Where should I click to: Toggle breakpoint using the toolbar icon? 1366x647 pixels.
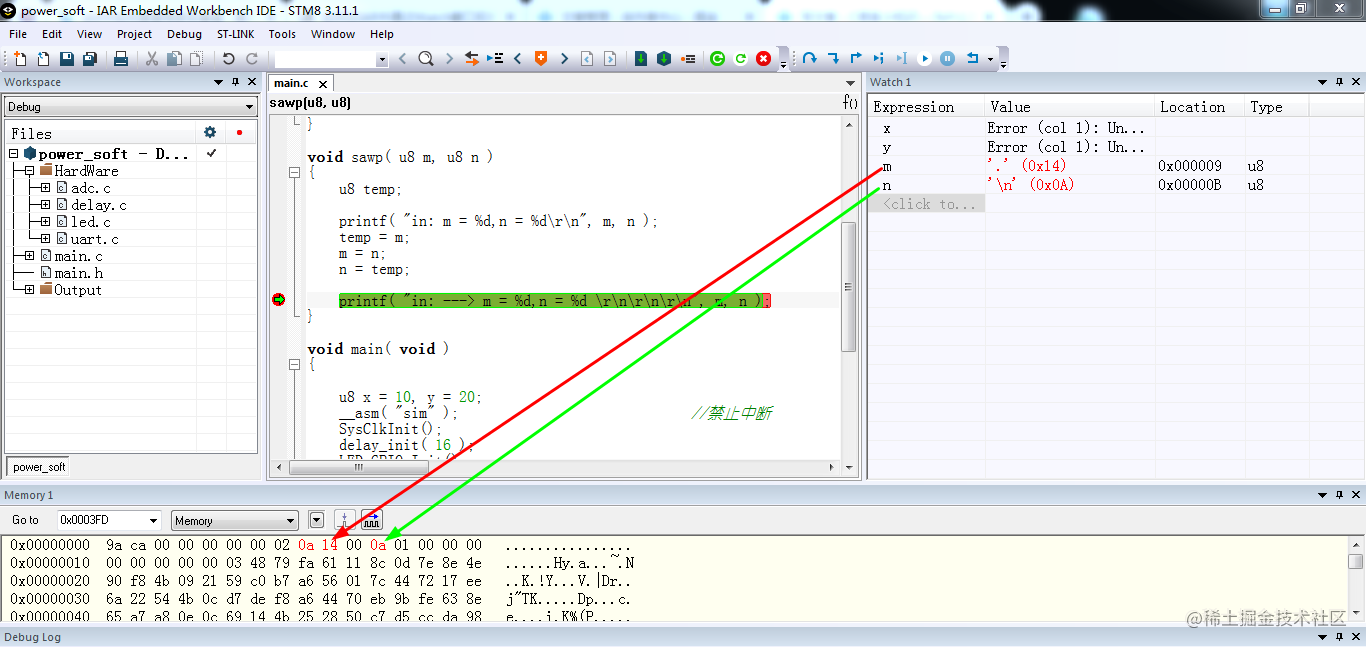688,59
